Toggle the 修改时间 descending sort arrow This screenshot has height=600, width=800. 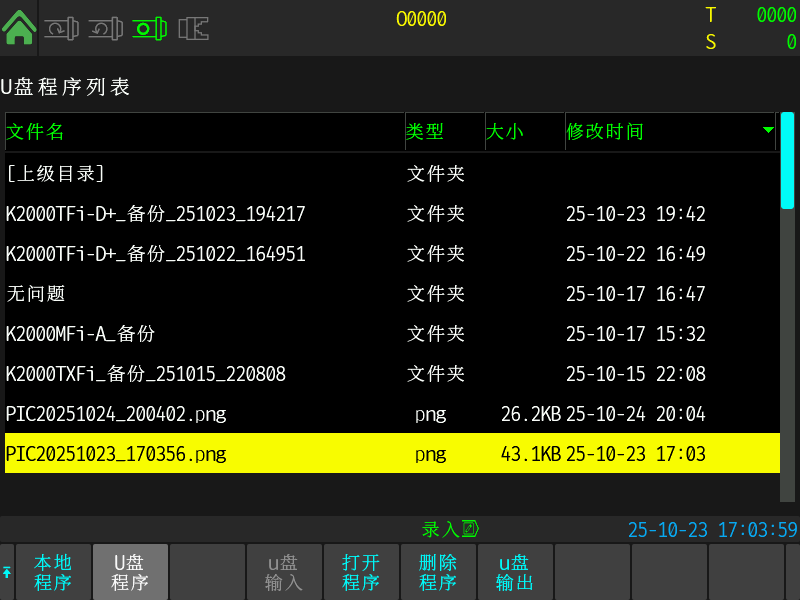[768, 131]
